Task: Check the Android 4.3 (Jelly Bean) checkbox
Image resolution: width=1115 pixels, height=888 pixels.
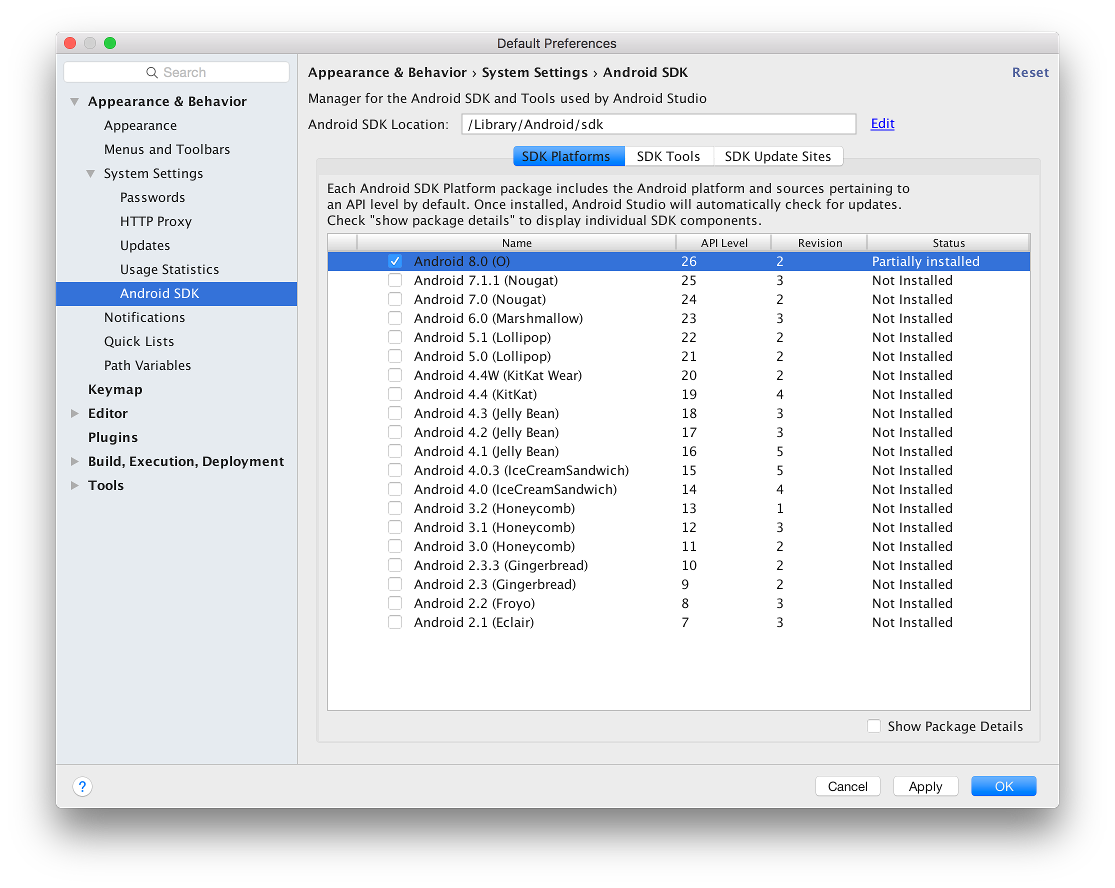Action: click(395, 413)
